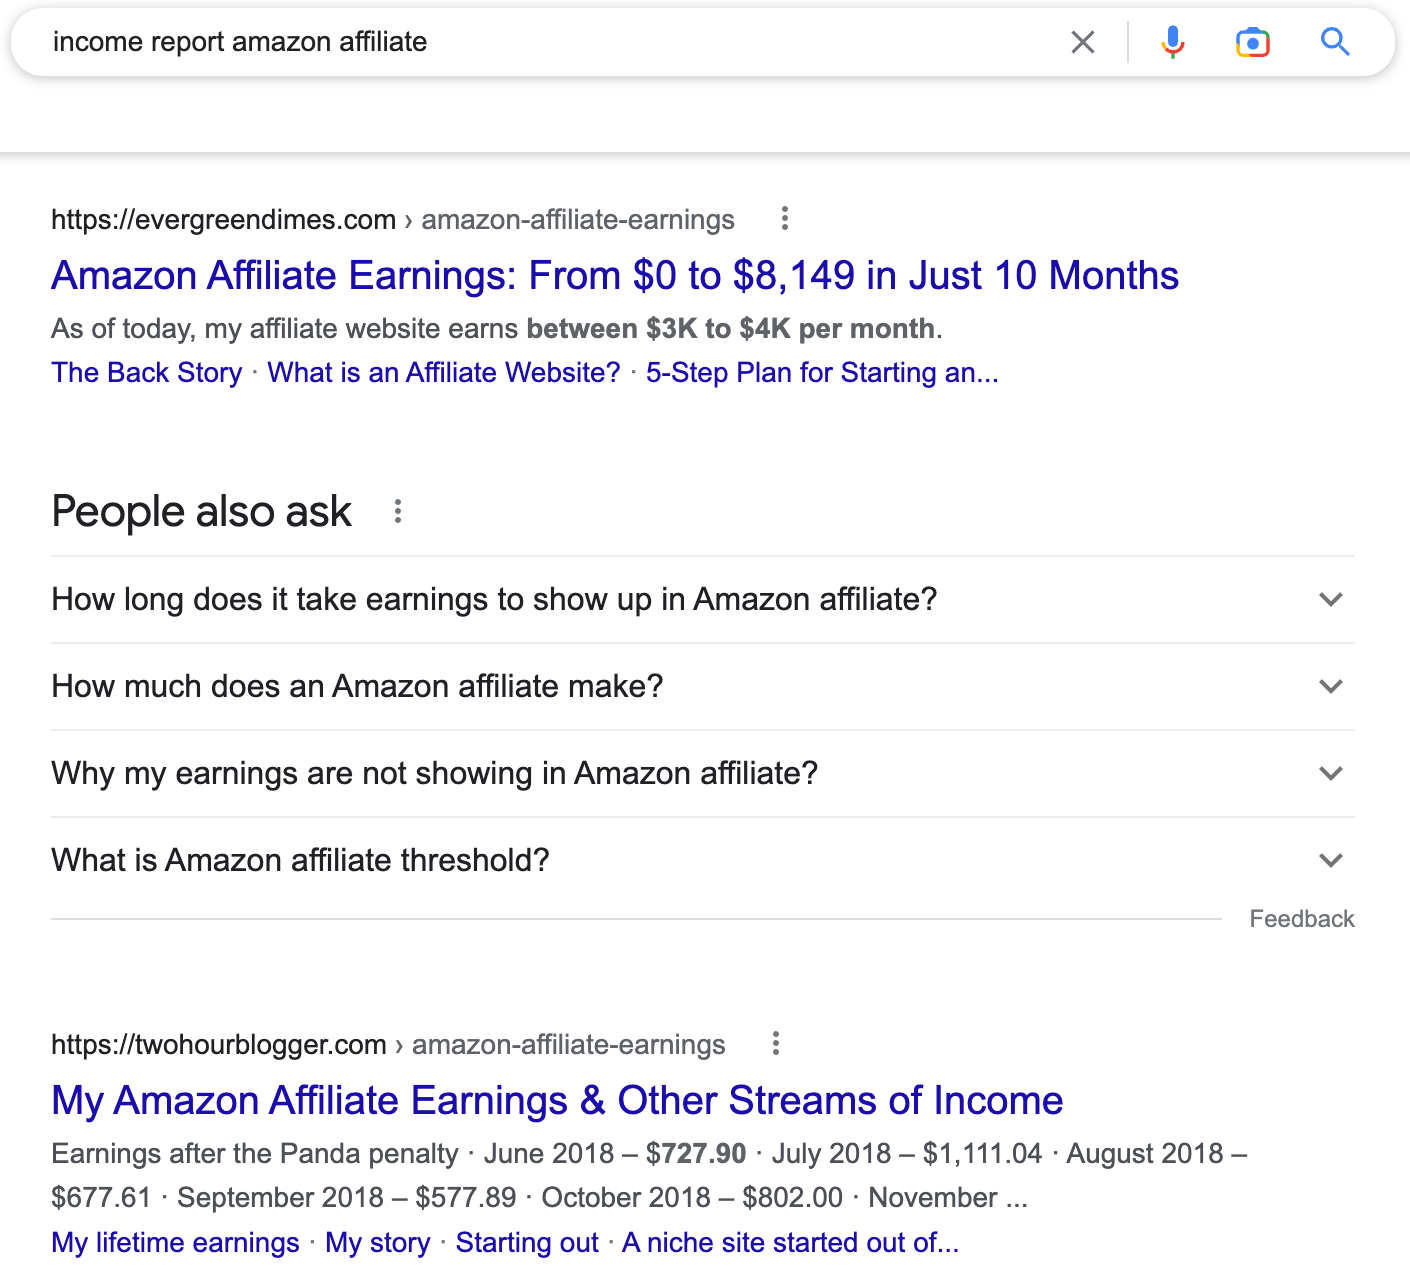The width and height of the screenshot is (1410, 1274).
Task: Open the three-dot menu on the twohourblogger result
Action: tap(777, 1044)
